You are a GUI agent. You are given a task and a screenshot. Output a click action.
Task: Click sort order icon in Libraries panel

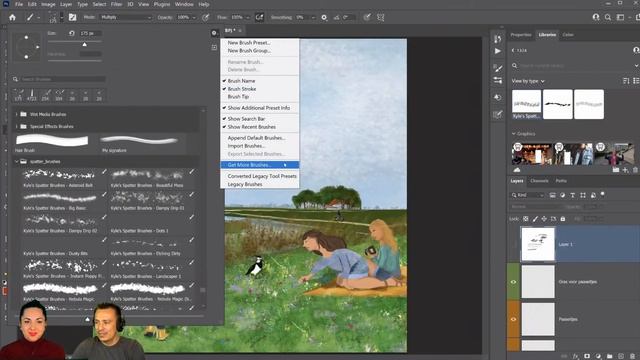[626, 81]
